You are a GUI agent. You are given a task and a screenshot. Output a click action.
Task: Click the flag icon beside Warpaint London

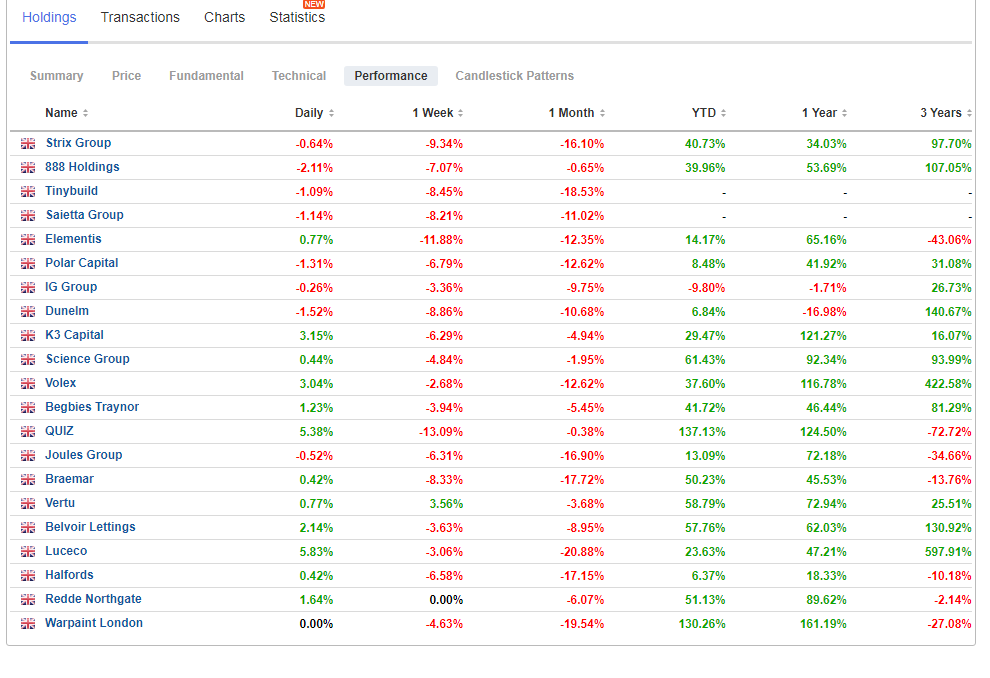28,623
